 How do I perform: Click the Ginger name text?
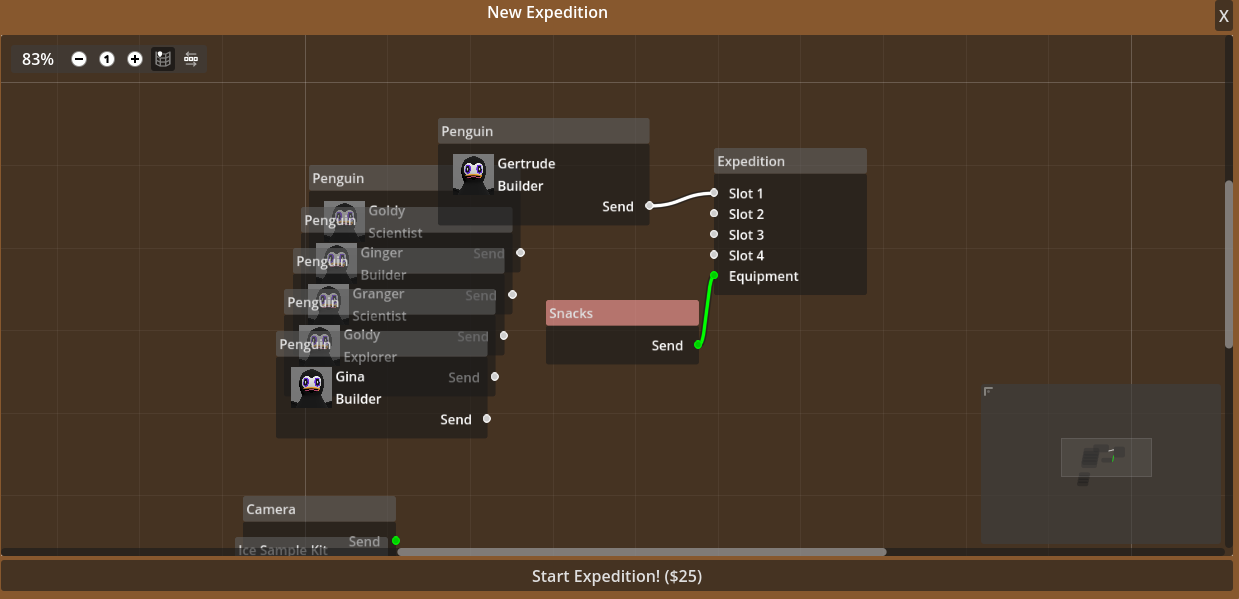point(382,253)
